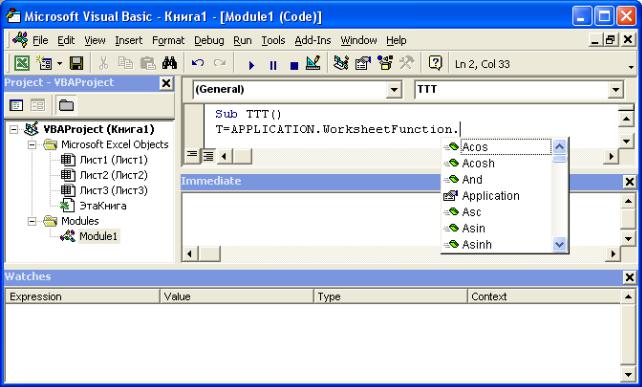The height and width of the screenshot is (387, 642).
Task: Click autocomplete list scroll up arrow
Action: (559, 147)
